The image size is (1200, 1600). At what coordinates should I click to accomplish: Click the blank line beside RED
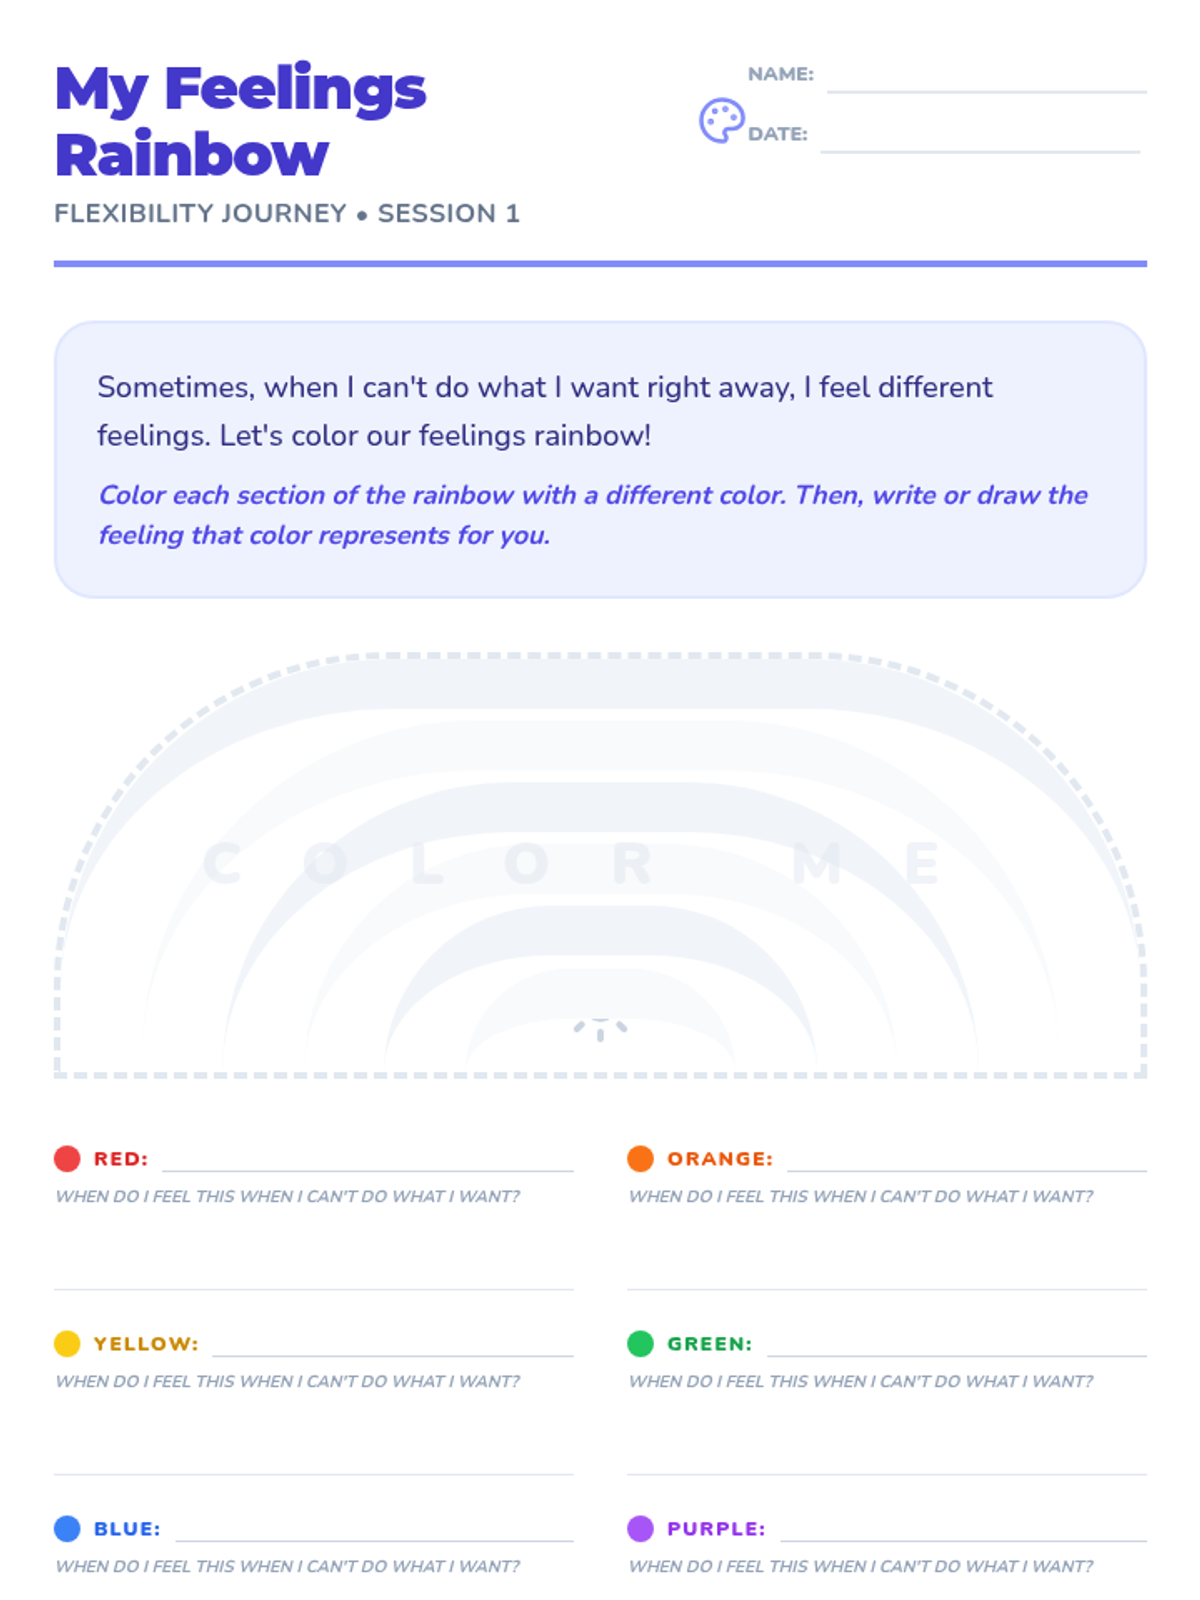[x=367, y=1160]
